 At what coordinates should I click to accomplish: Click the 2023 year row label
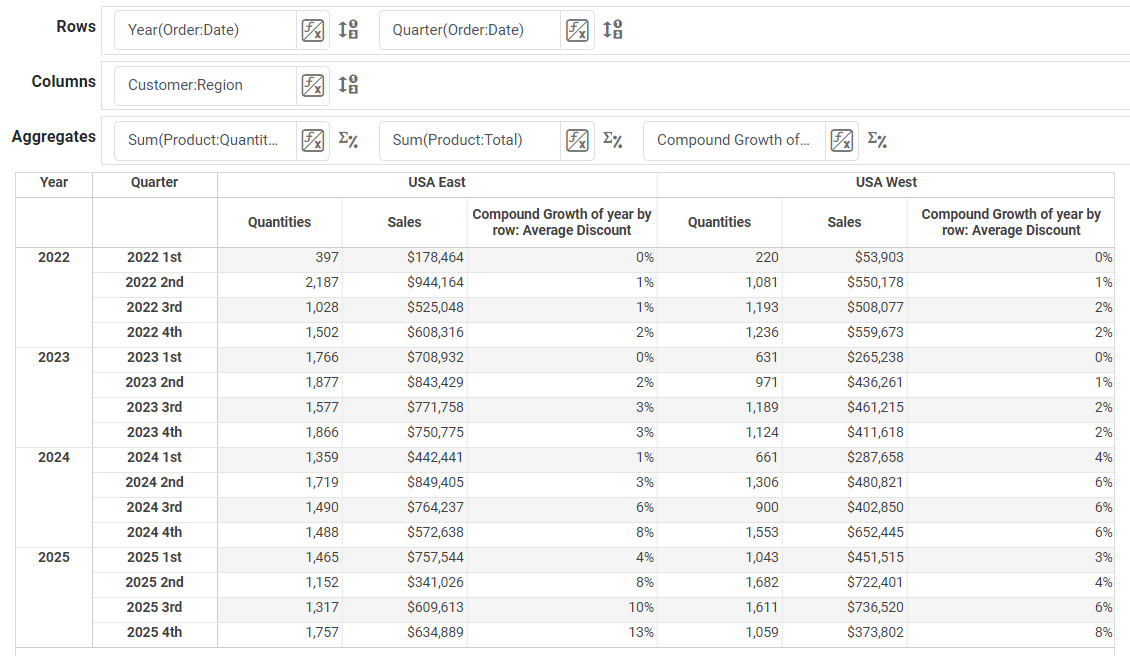tap(54, 357)
